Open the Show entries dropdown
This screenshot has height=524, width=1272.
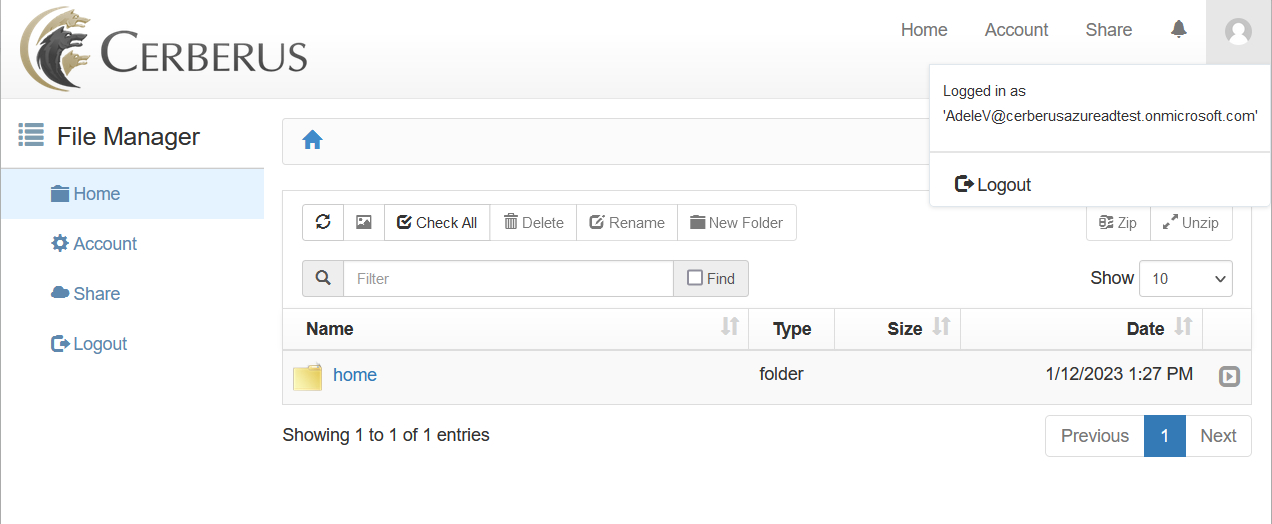[x=1185, y=278]
